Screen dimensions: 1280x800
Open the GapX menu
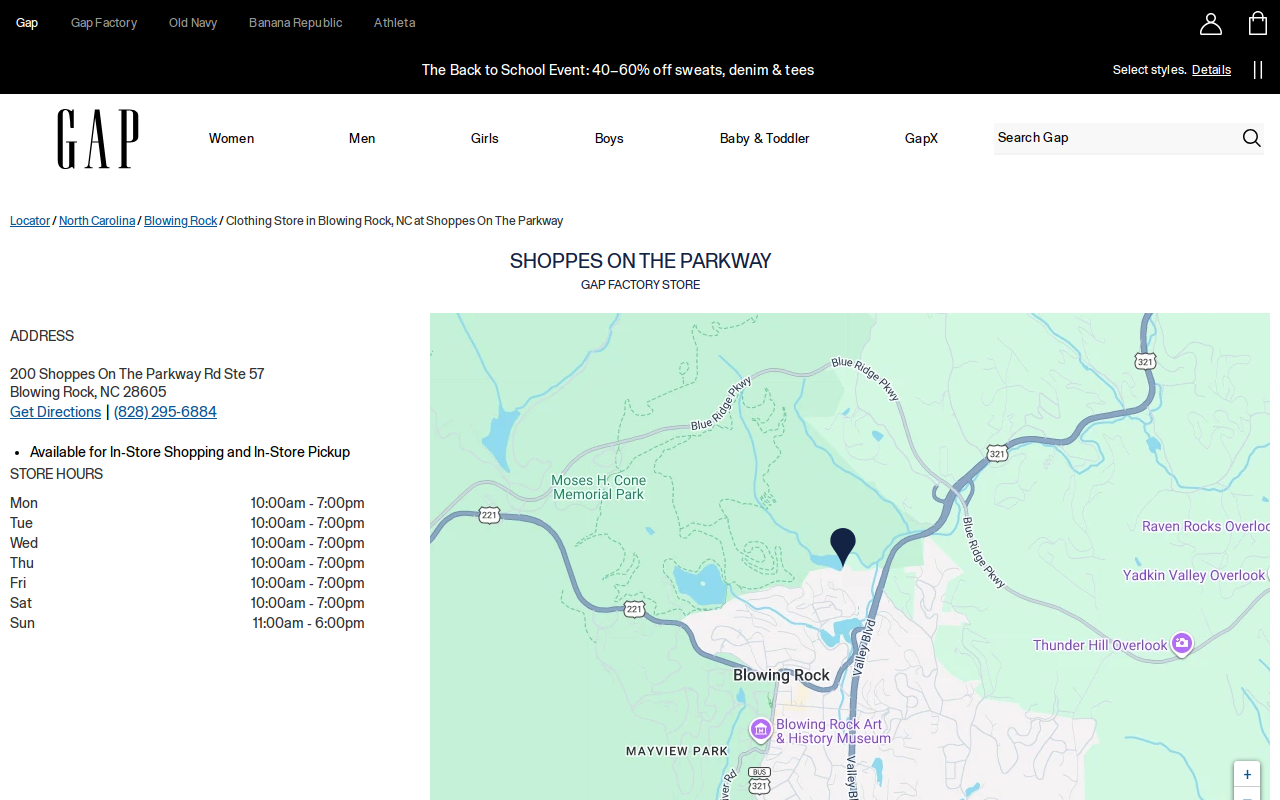point(921,139)
